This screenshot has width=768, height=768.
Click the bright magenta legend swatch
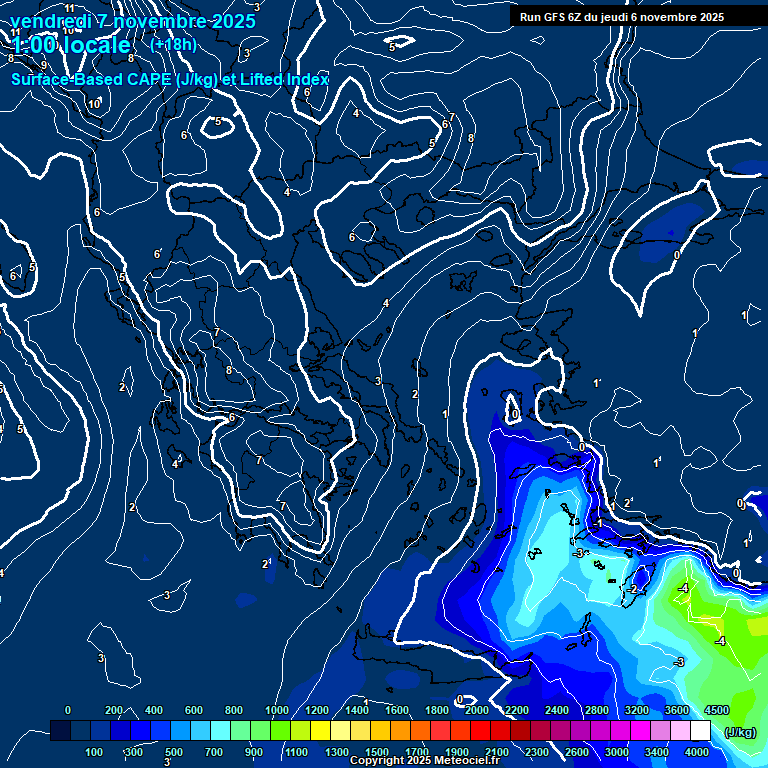pyautogui.click(x=640, y=730)
